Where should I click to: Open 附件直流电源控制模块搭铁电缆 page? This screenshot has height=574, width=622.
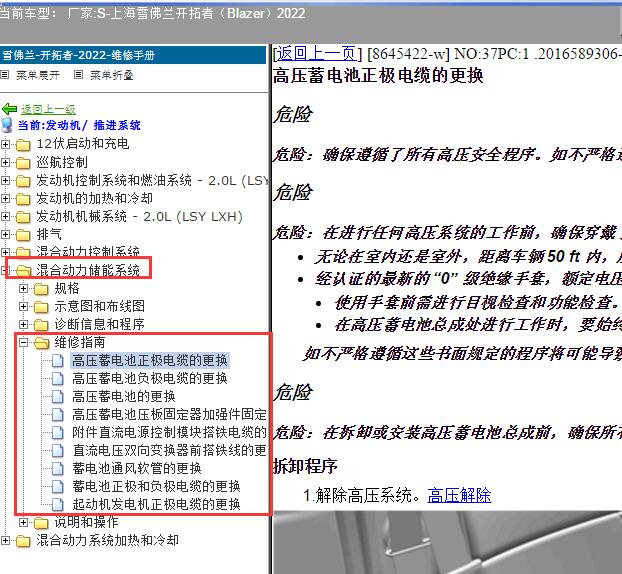pyautogui.click(x=169, y=432)
